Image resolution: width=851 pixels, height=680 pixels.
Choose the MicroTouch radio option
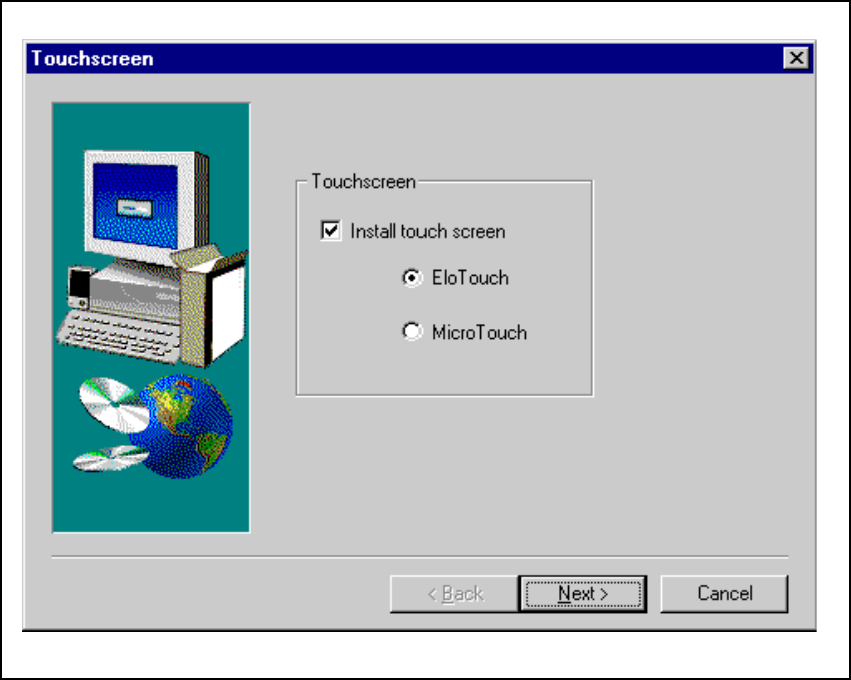[412, 331]
